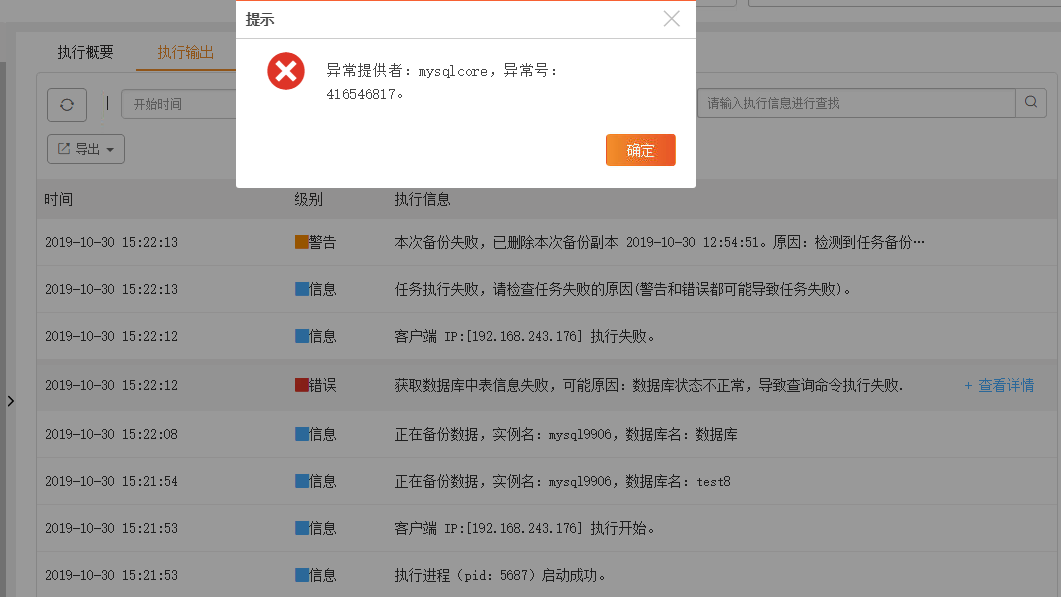Select the 客户端 IP 执行开始 message

[524, 528]
